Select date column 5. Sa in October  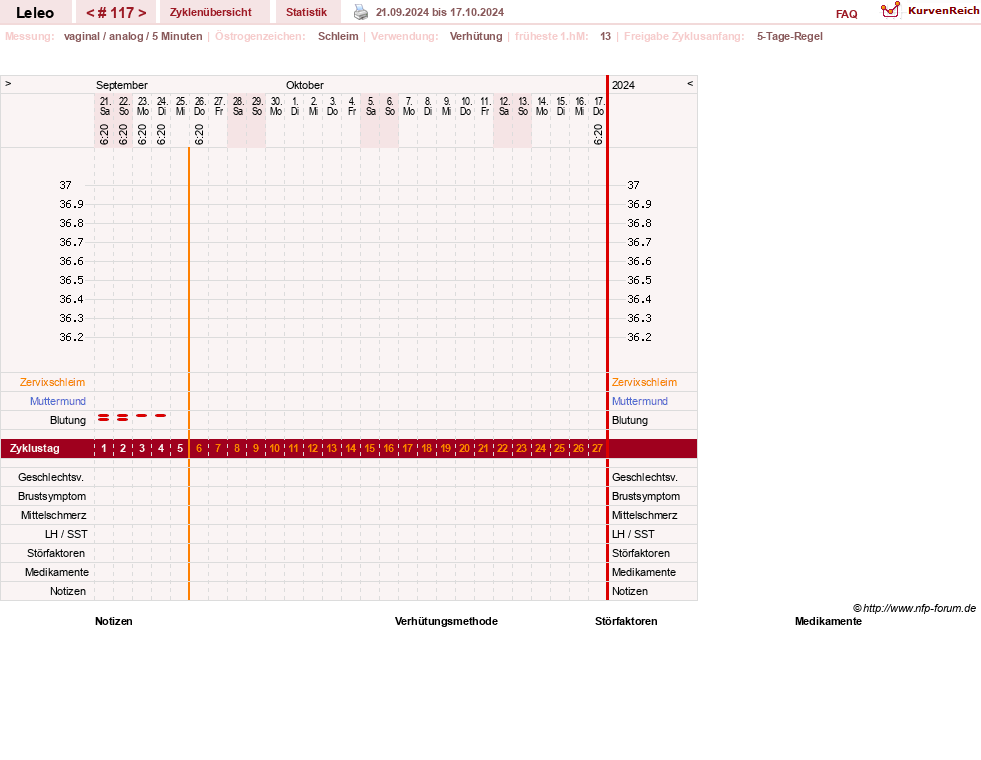[x=371, y=106]
